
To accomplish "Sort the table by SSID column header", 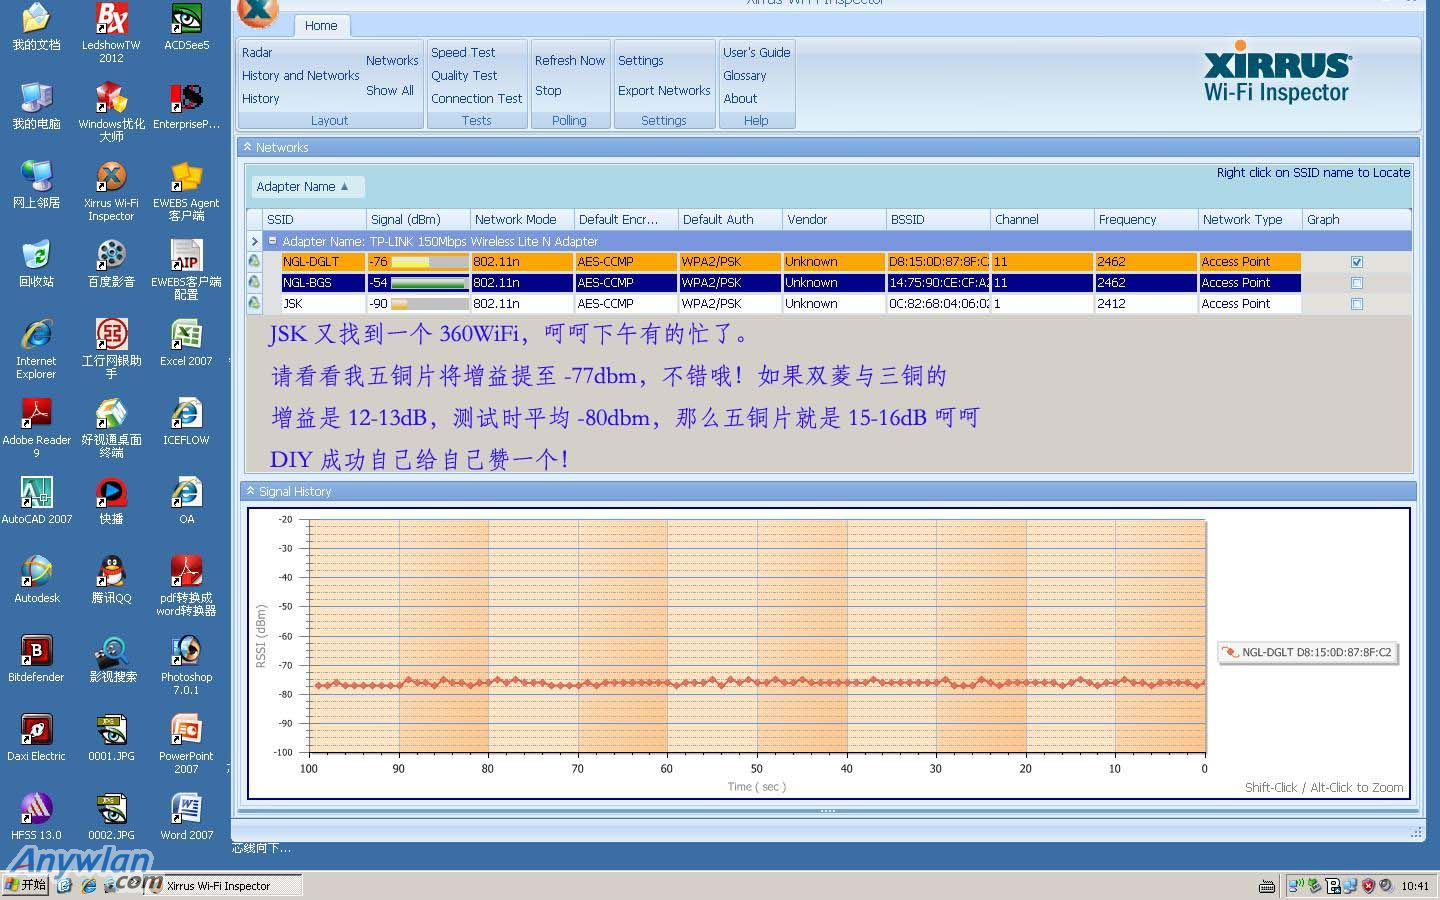I will pyautogui.click(x=314, y=219).
